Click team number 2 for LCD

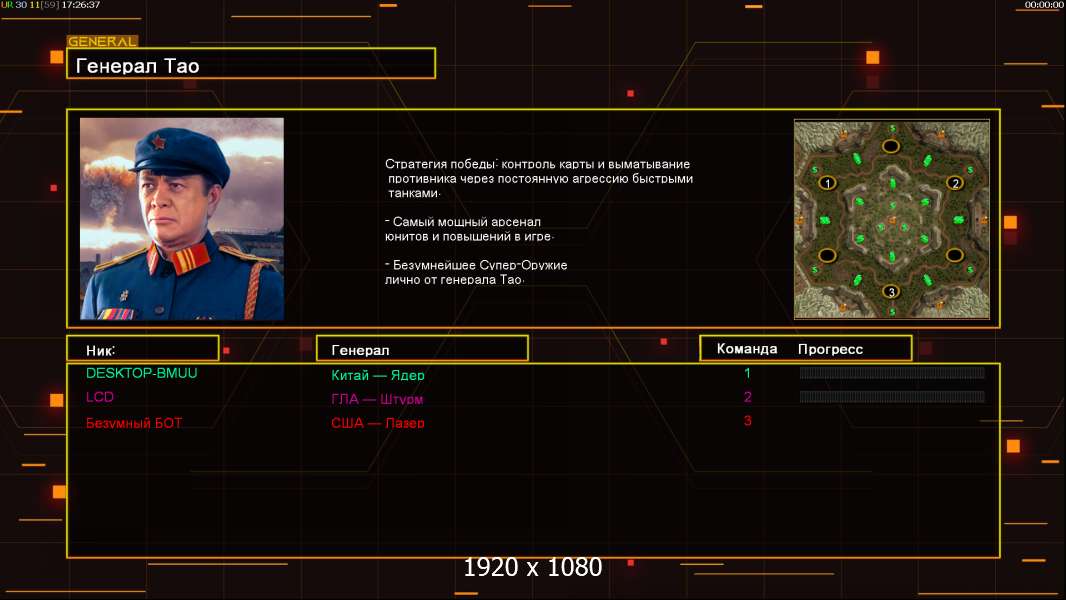[x=748, y=397]
